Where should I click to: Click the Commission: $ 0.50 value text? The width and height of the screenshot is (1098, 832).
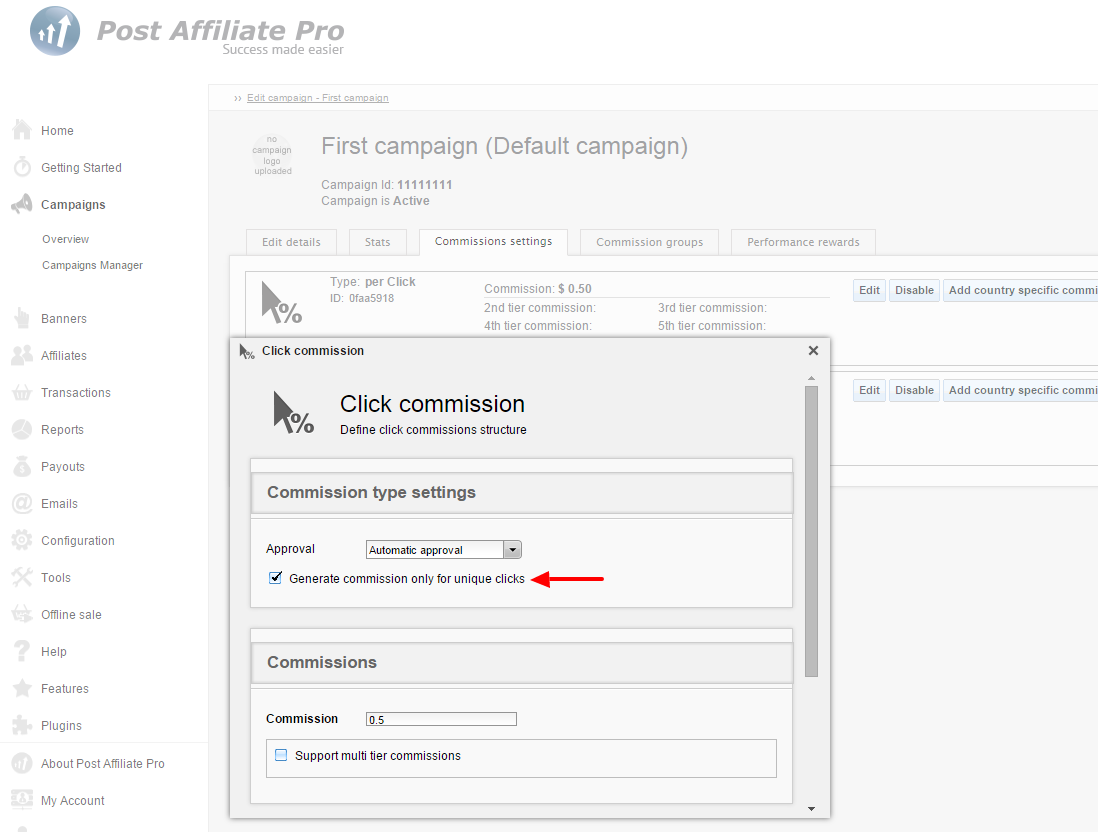(538, 289)
